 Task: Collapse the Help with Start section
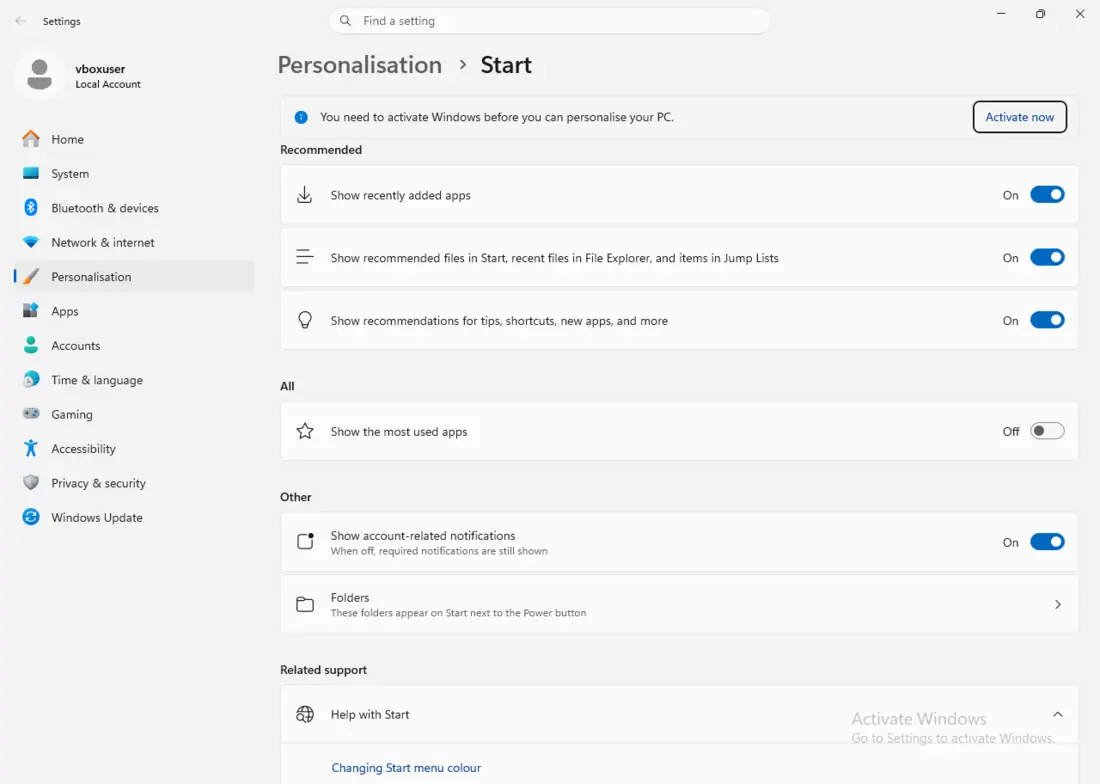point(1058,715)
